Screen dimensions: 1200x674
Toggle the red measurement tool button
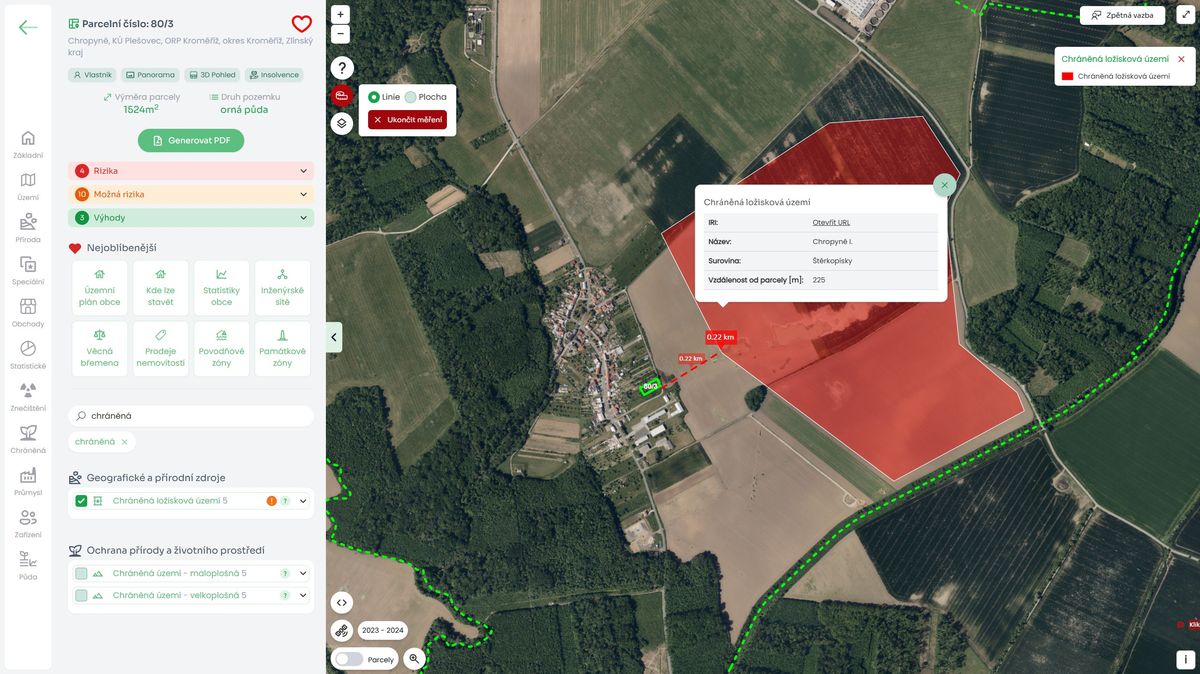[x=342, y=96]
